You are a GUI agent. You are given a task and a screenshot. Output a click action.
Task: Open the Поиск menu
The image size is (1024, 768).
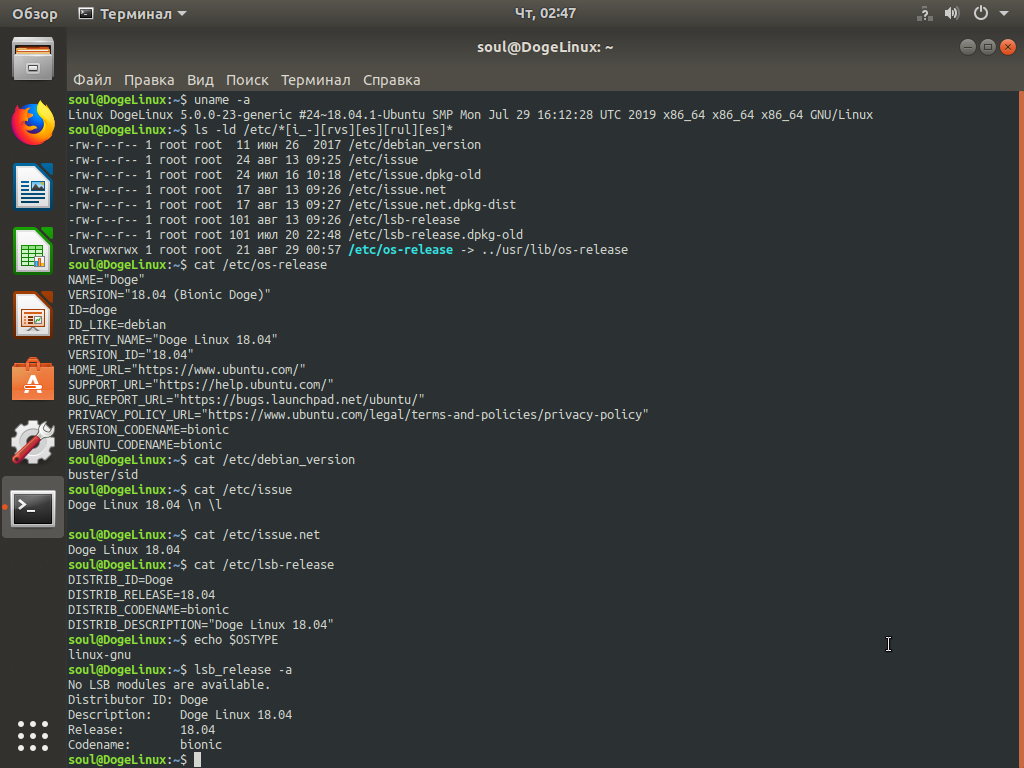pyautogui.click(x=247, y=80)
